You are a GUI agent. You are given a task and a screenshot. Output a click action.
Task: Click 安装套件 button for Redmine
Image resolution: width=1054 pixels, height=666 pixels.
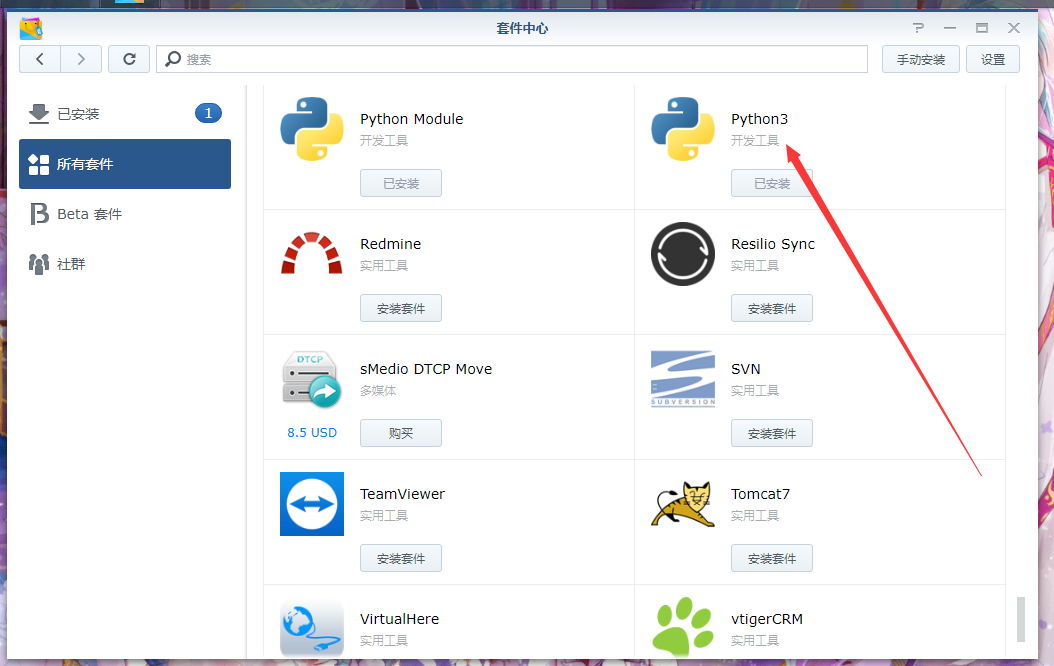(400, 308)
